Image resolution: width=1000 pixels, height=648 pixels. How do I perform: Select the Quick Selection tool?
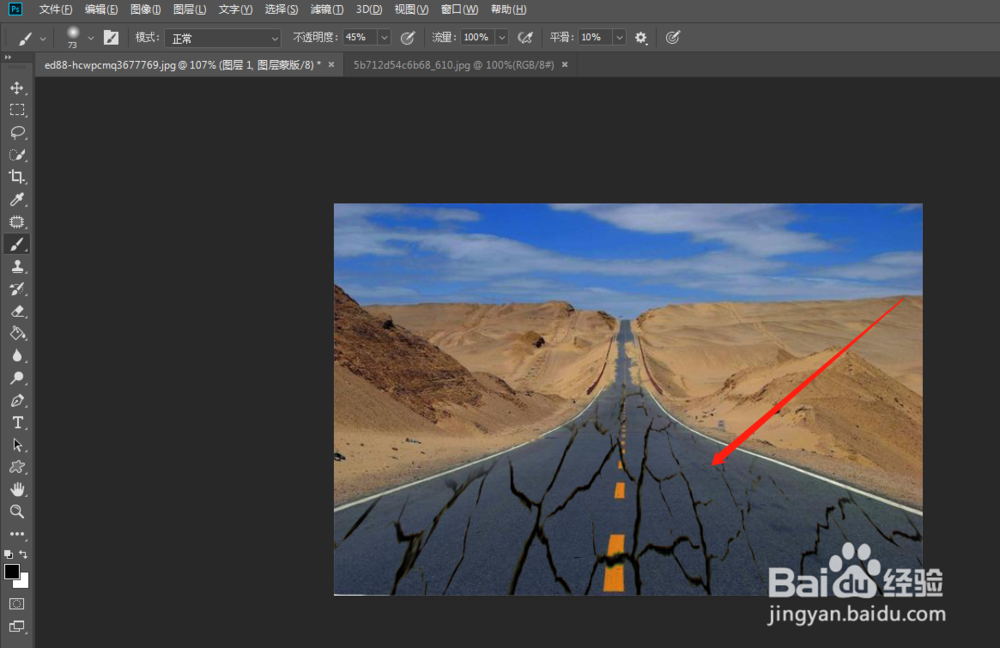[x=17, y=155]
